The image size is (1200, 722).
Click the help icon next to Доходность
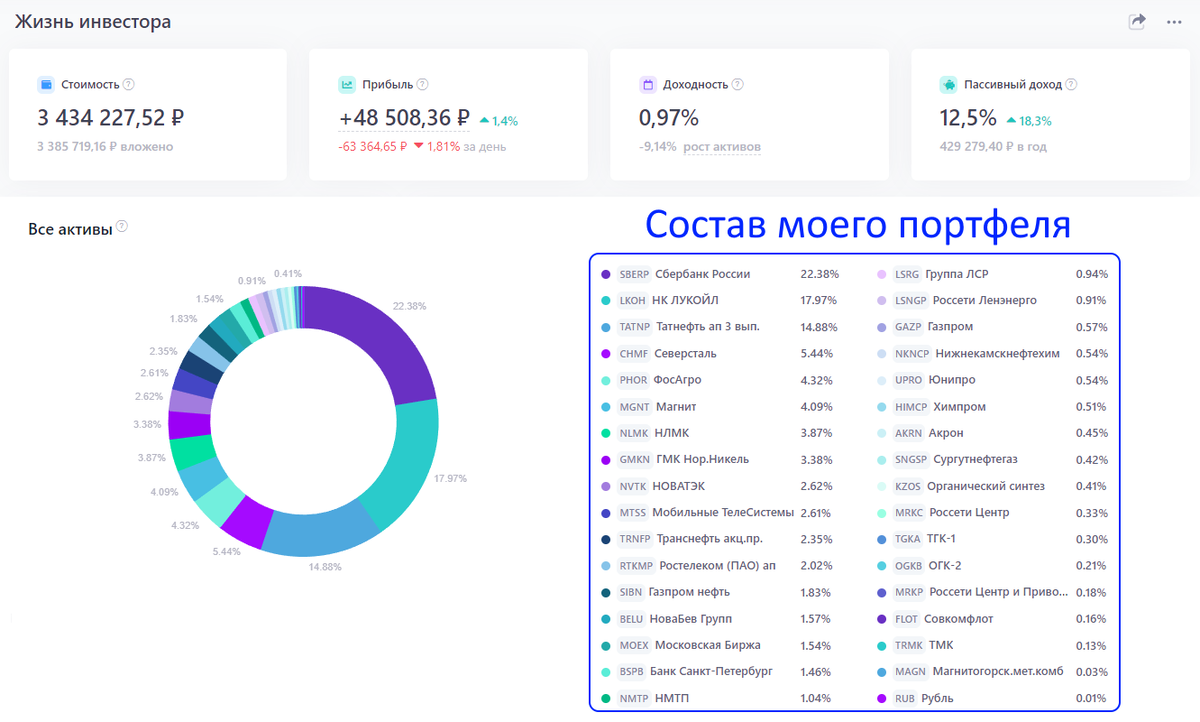point(737,85)
